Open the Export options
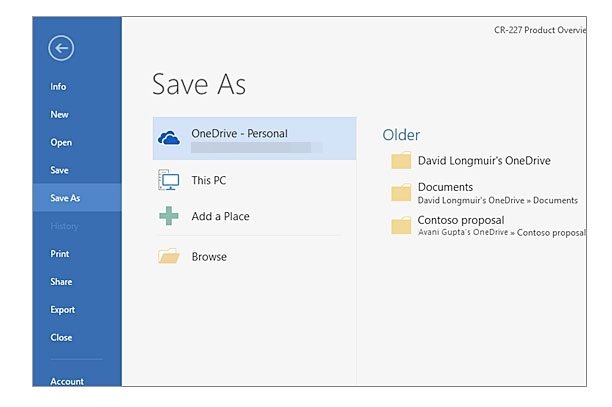 click(62, 310)
